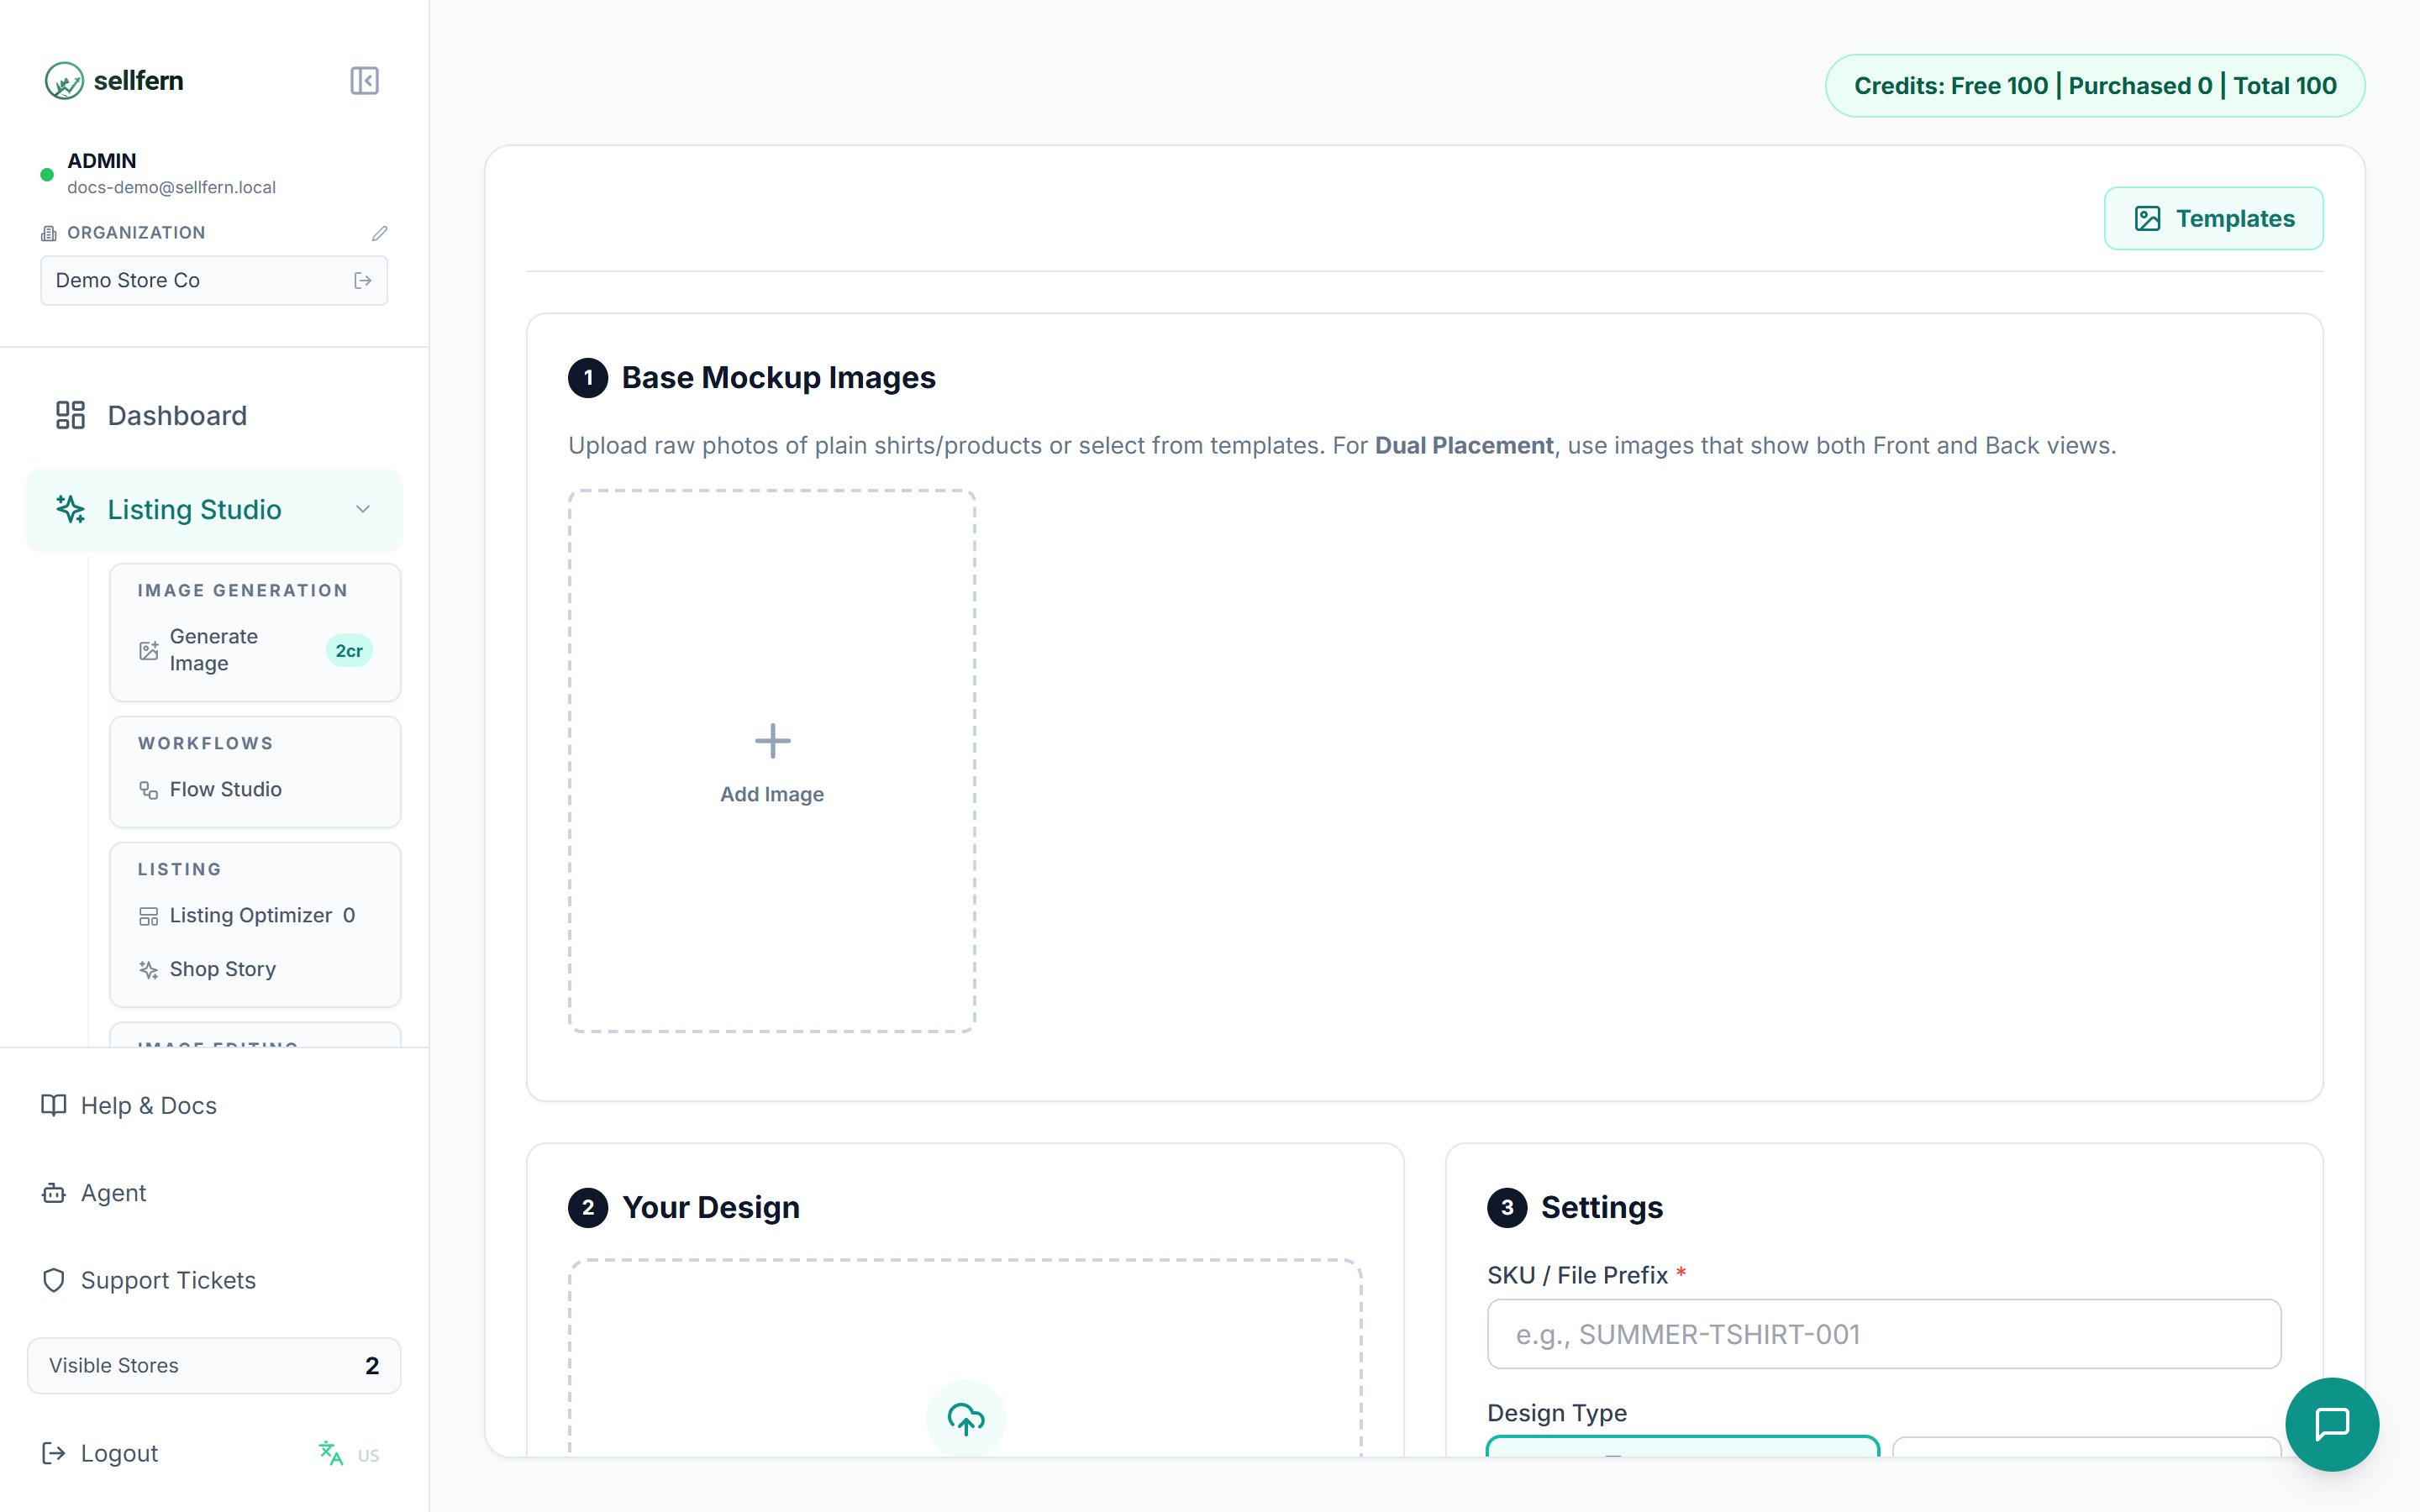
Task: Click the Shop Story sparkle icon
Action: [148, 969]
